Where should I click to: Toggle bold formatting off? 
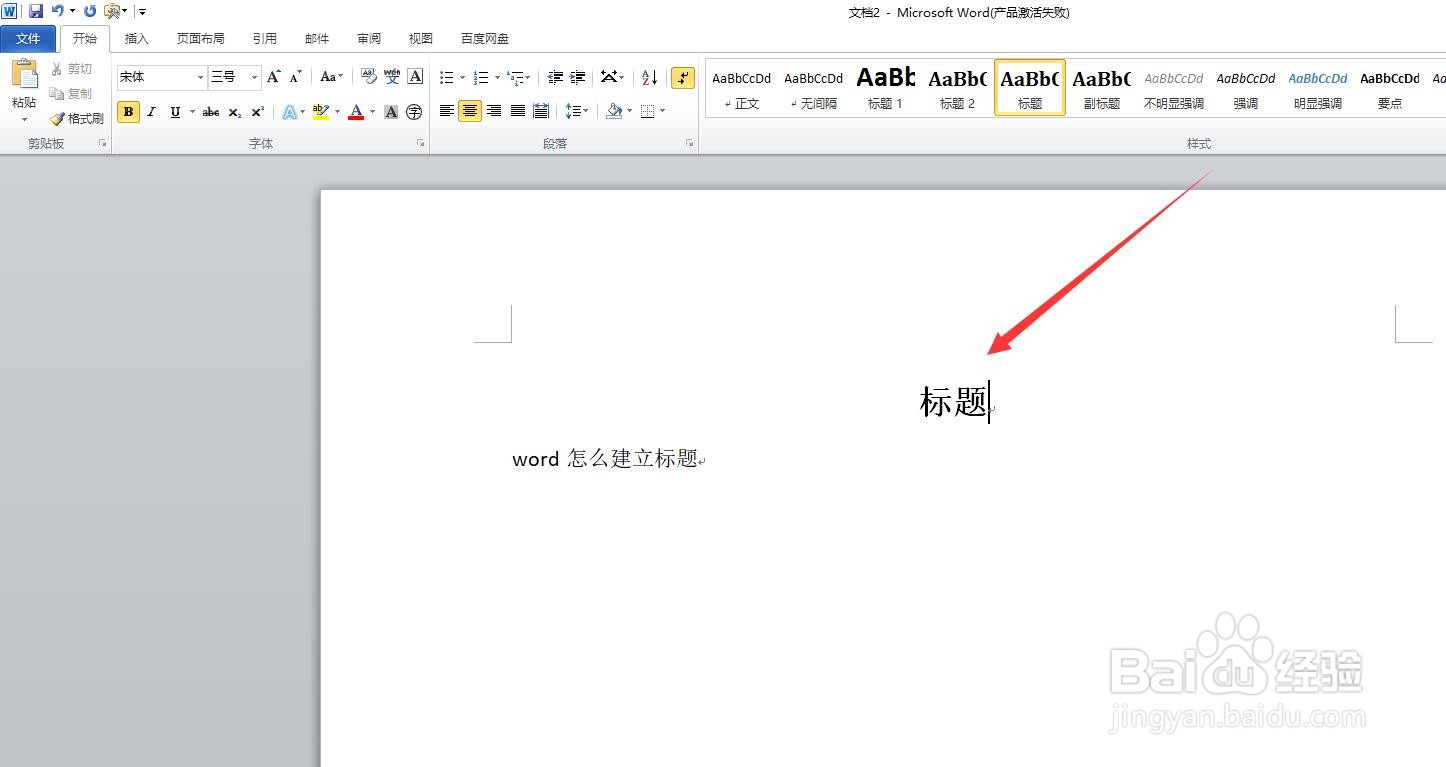point(128,111)
